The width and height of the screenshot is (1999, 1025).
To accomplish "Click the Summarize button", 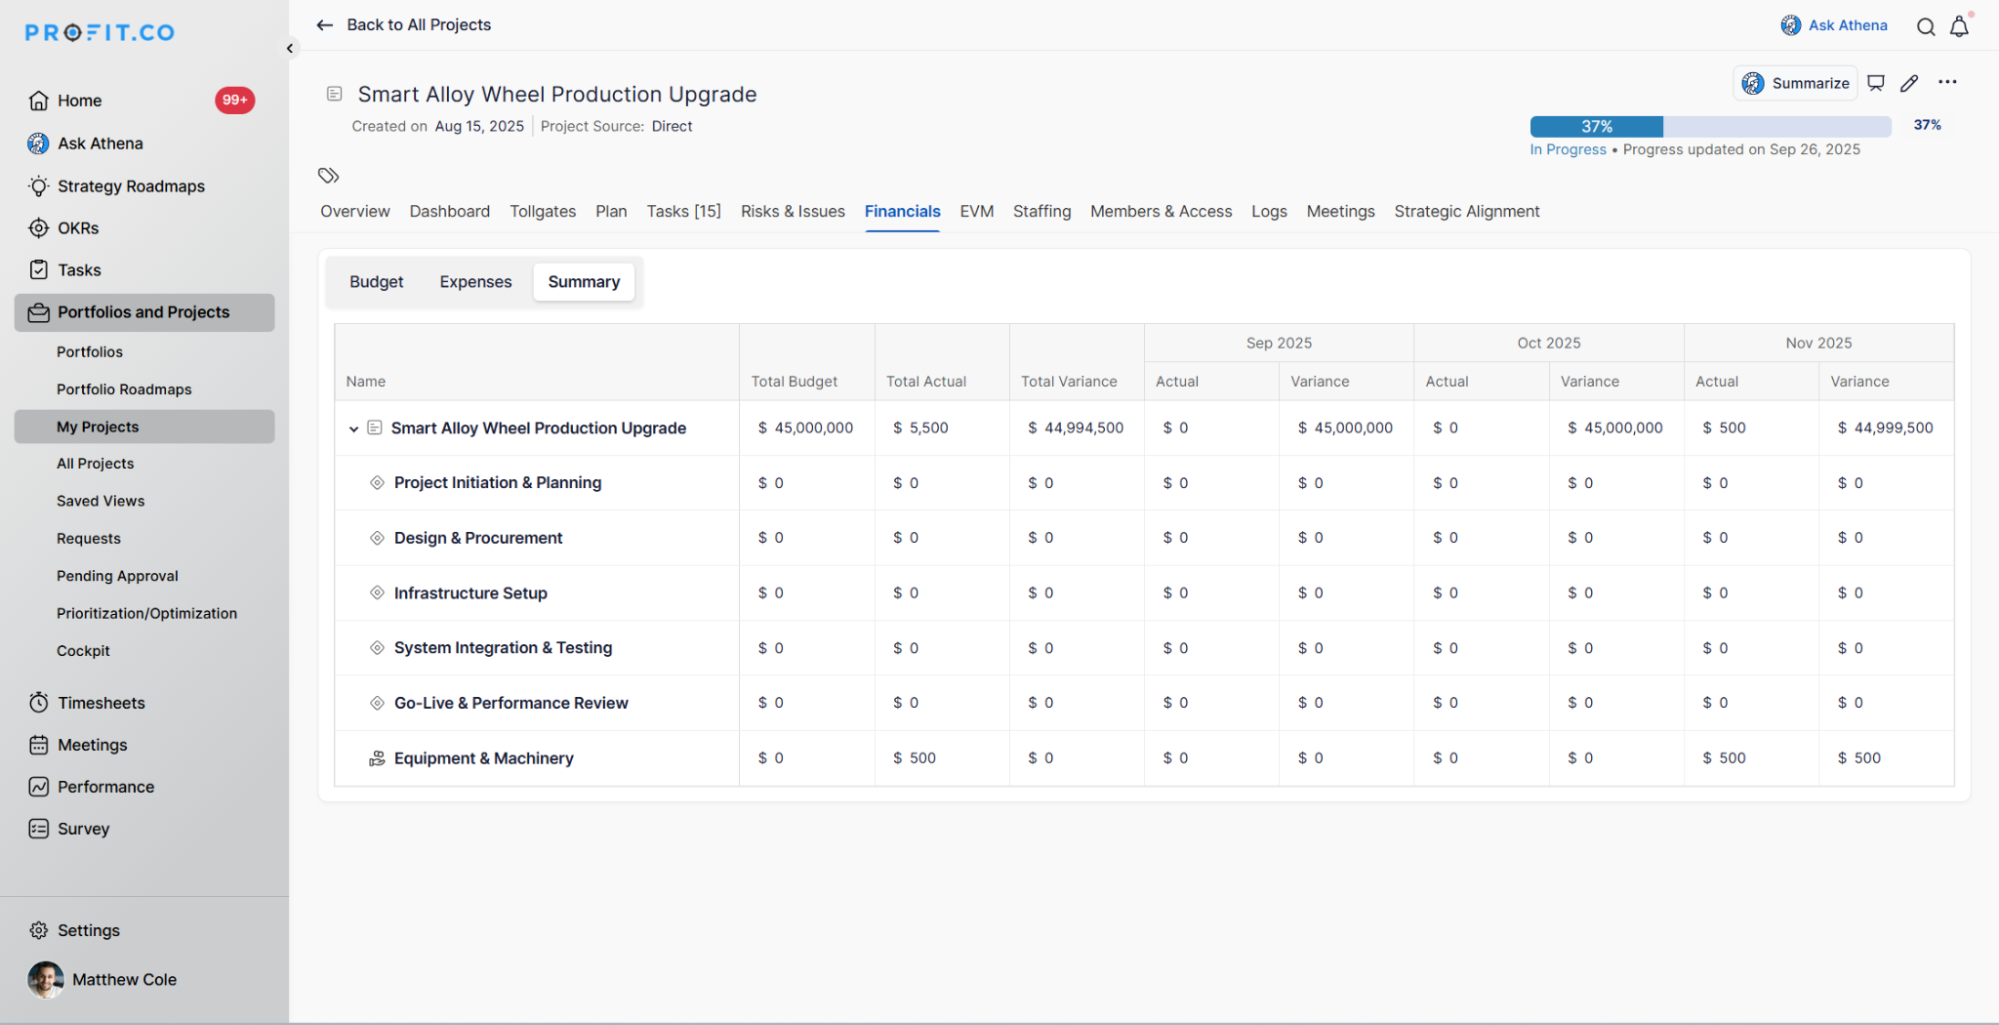I will point(1795,83).
